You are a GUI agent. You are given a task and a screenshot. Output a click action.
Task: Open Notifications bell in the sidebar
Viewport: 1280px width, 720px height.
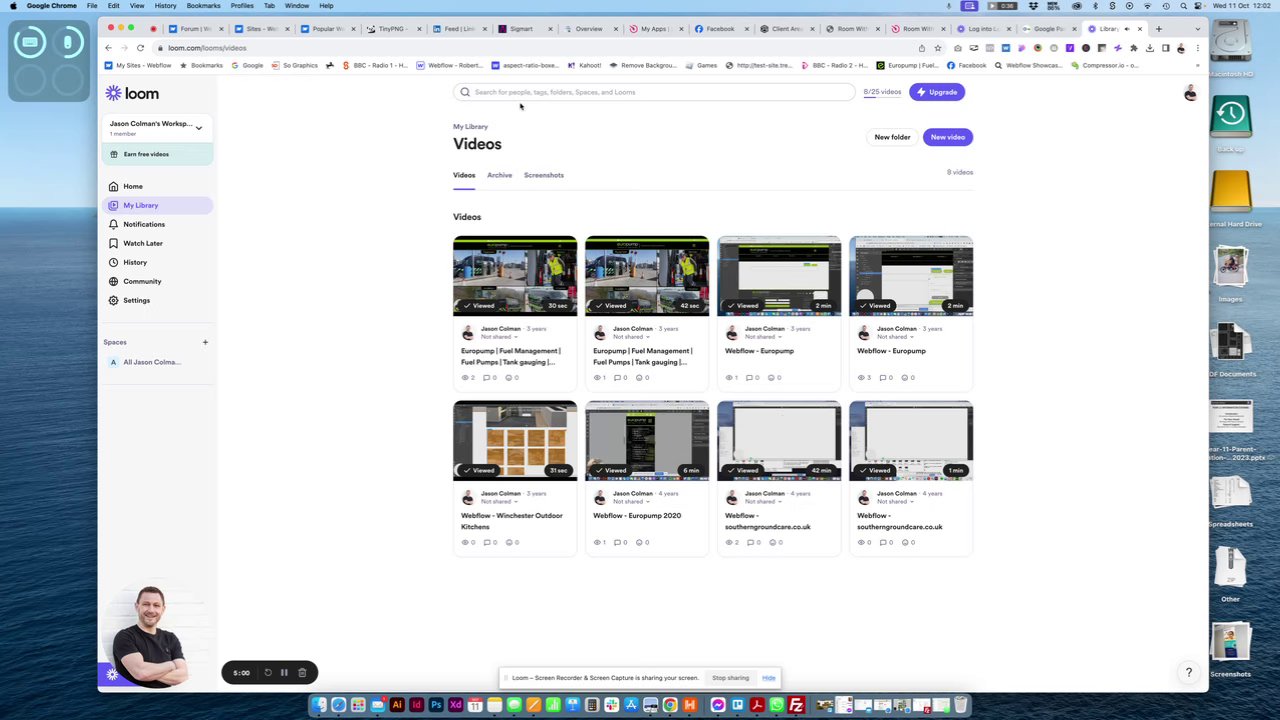(x=113, y=224)
